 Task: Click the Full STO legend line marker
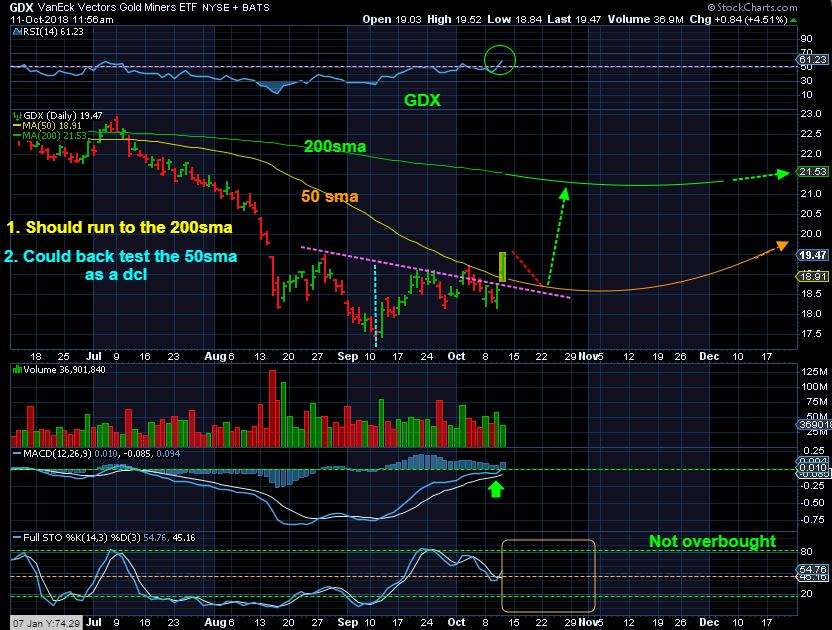[x=17, y=538]
